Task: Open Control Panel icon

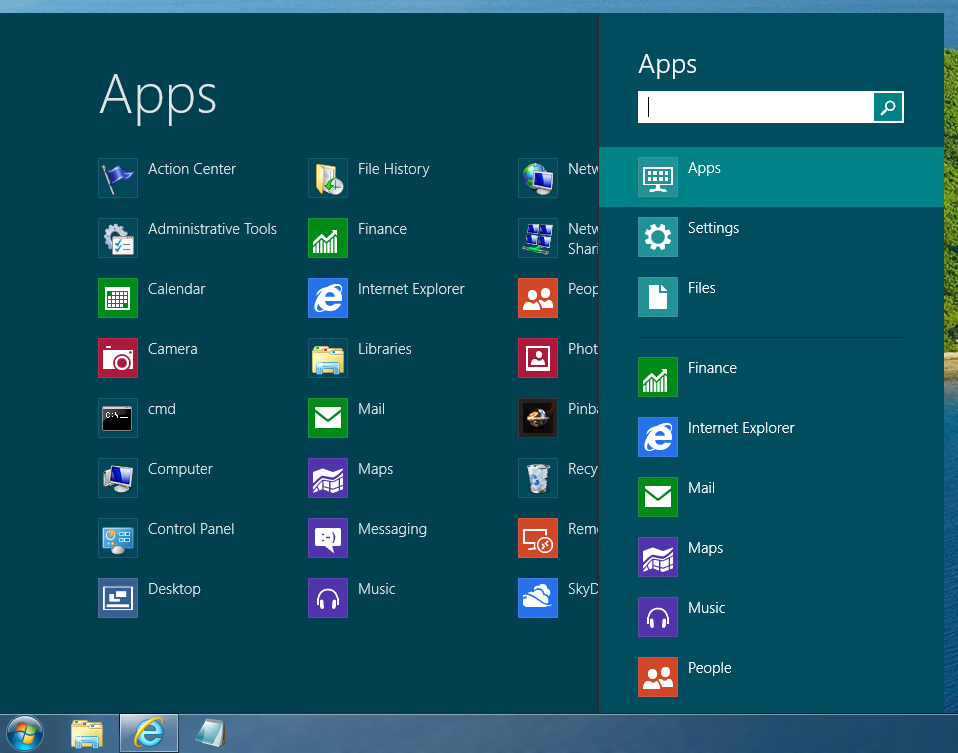Action: pos(118,537)
